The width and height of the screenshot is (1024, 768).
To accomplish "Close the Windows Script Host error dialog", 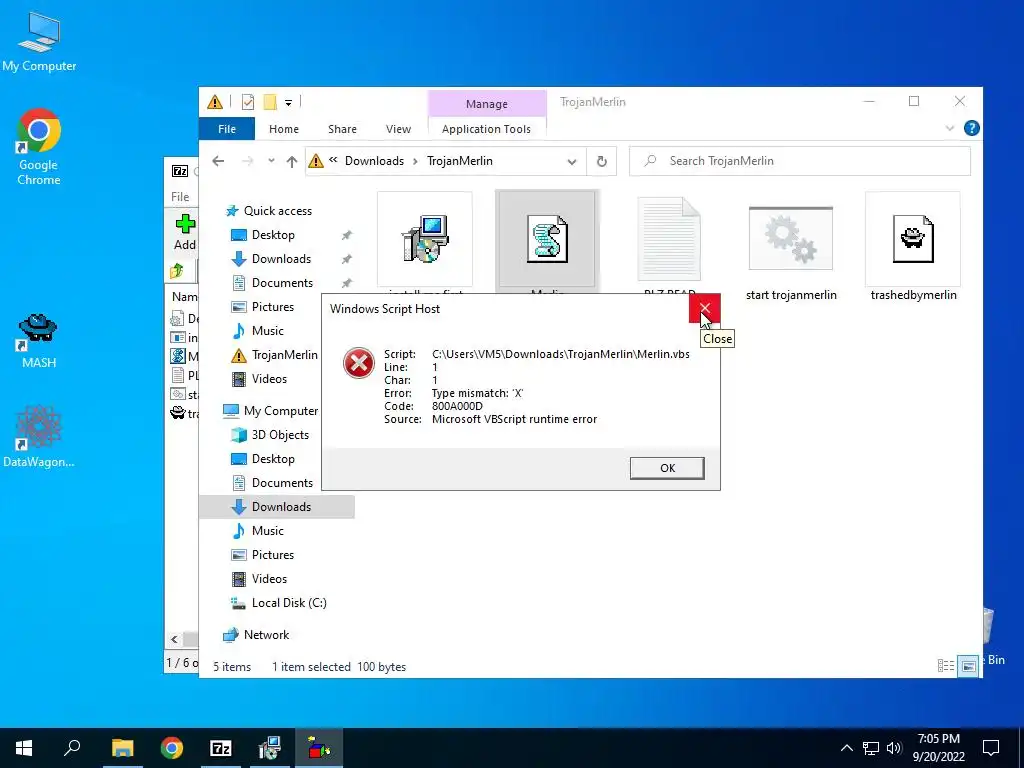I will point(704,308).
